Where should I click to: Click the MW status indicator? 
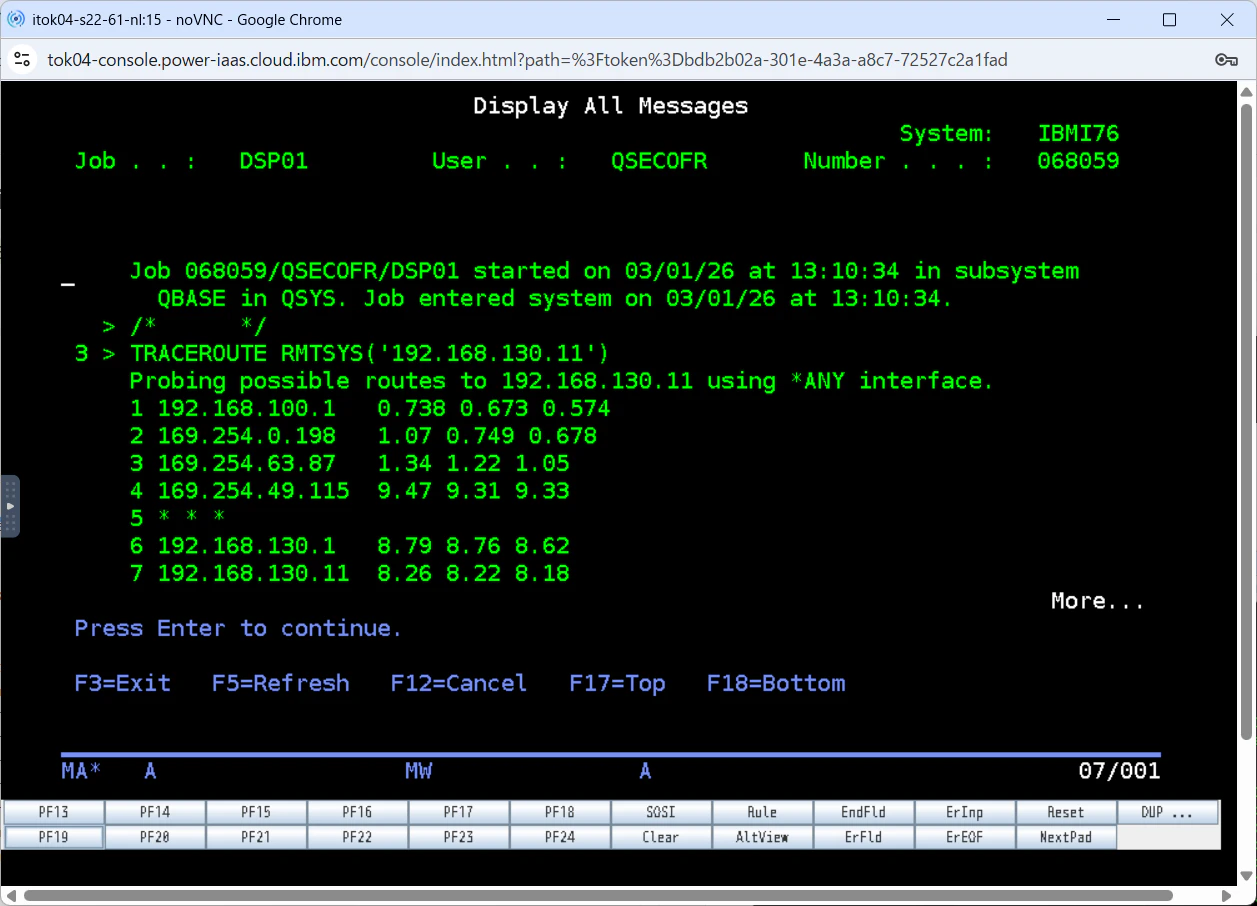point(418,771)
